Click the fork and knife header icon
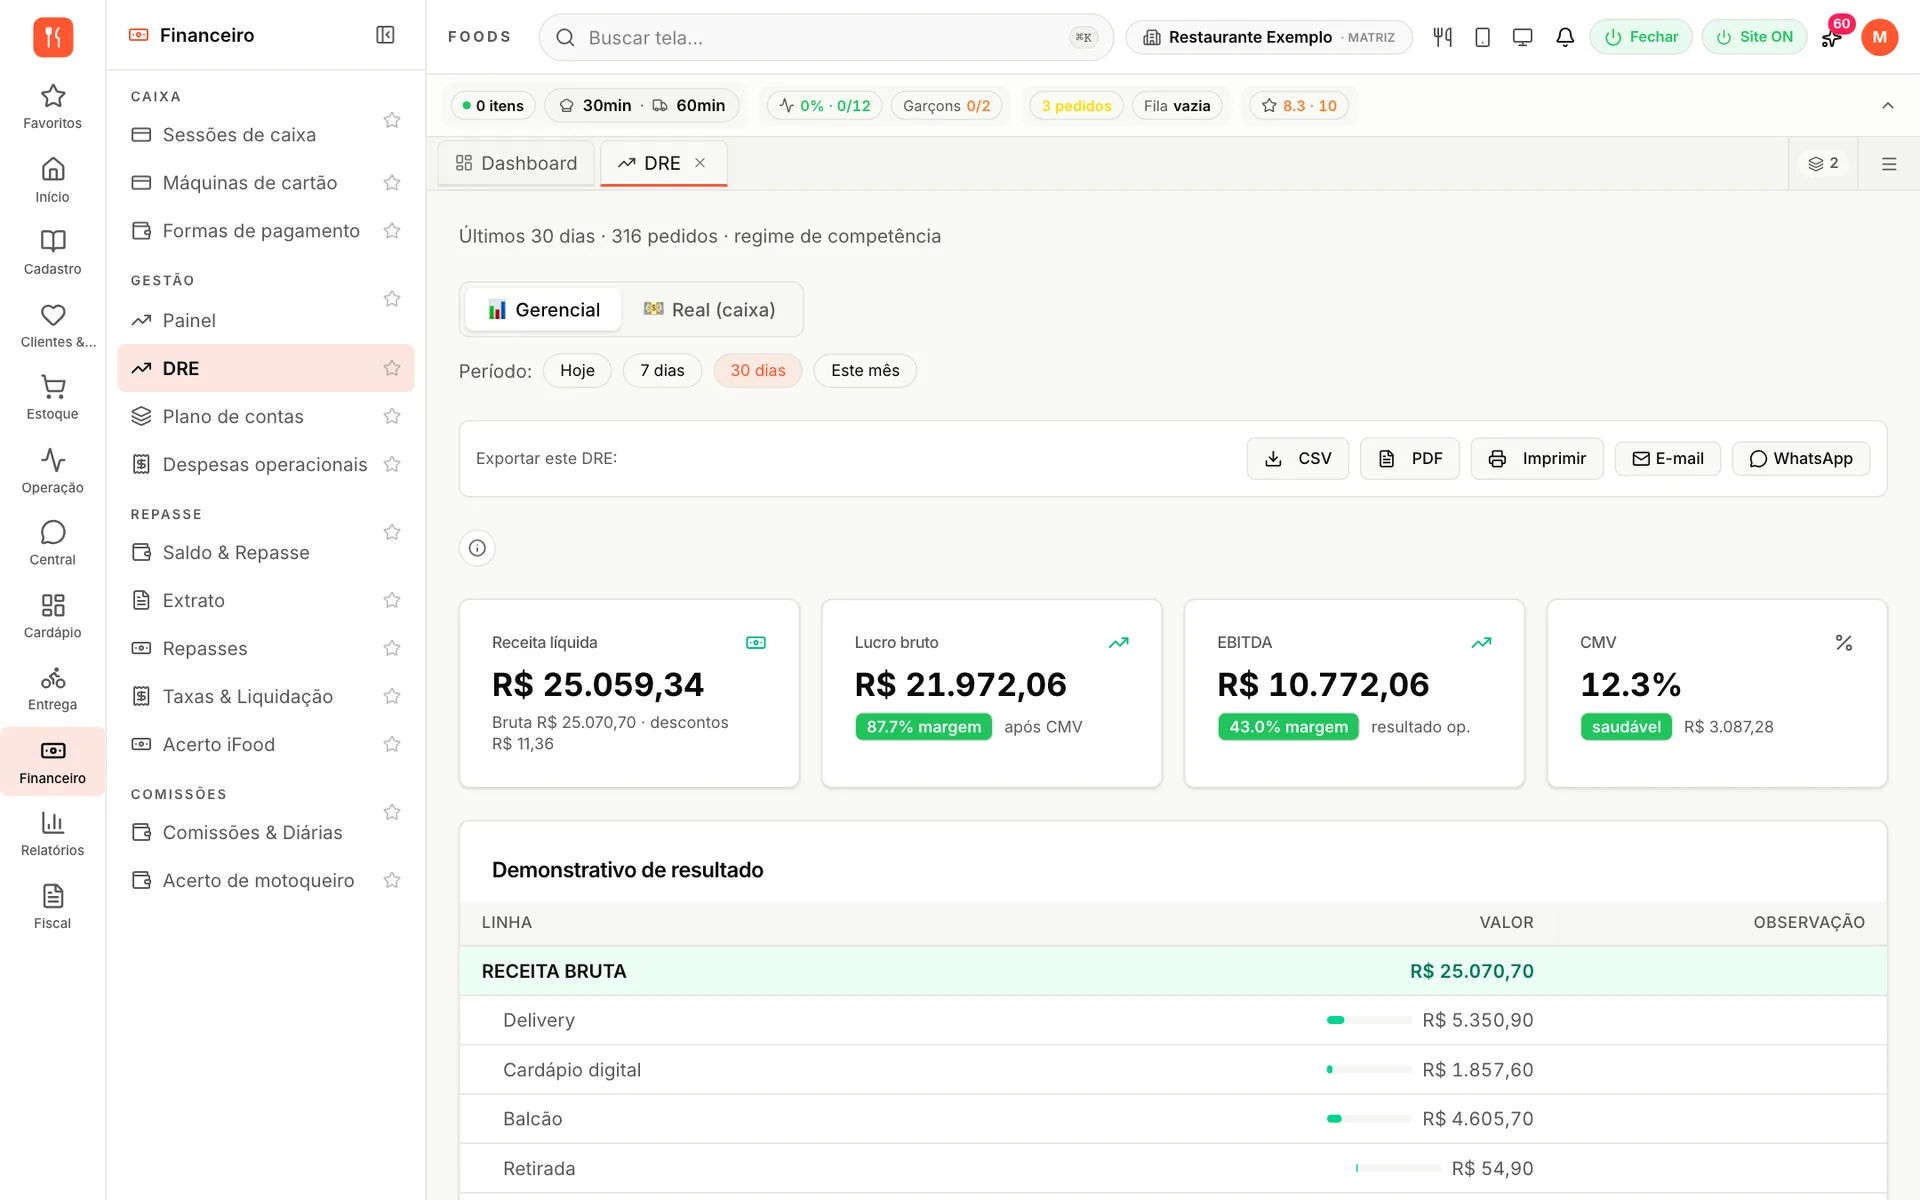Viewport: 1920px width, 1200px height. coord(1442,37)
